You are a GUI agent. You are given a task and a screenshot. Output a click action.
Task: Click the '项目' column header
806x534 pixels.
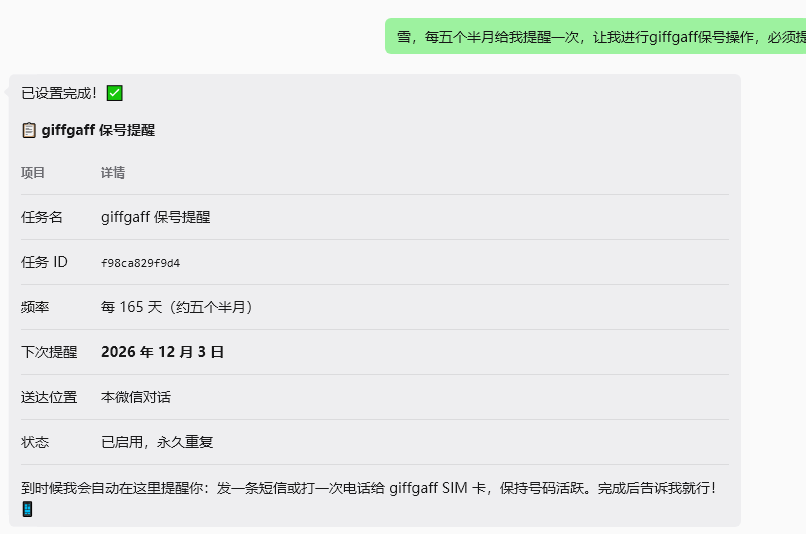tap(33, 173)
